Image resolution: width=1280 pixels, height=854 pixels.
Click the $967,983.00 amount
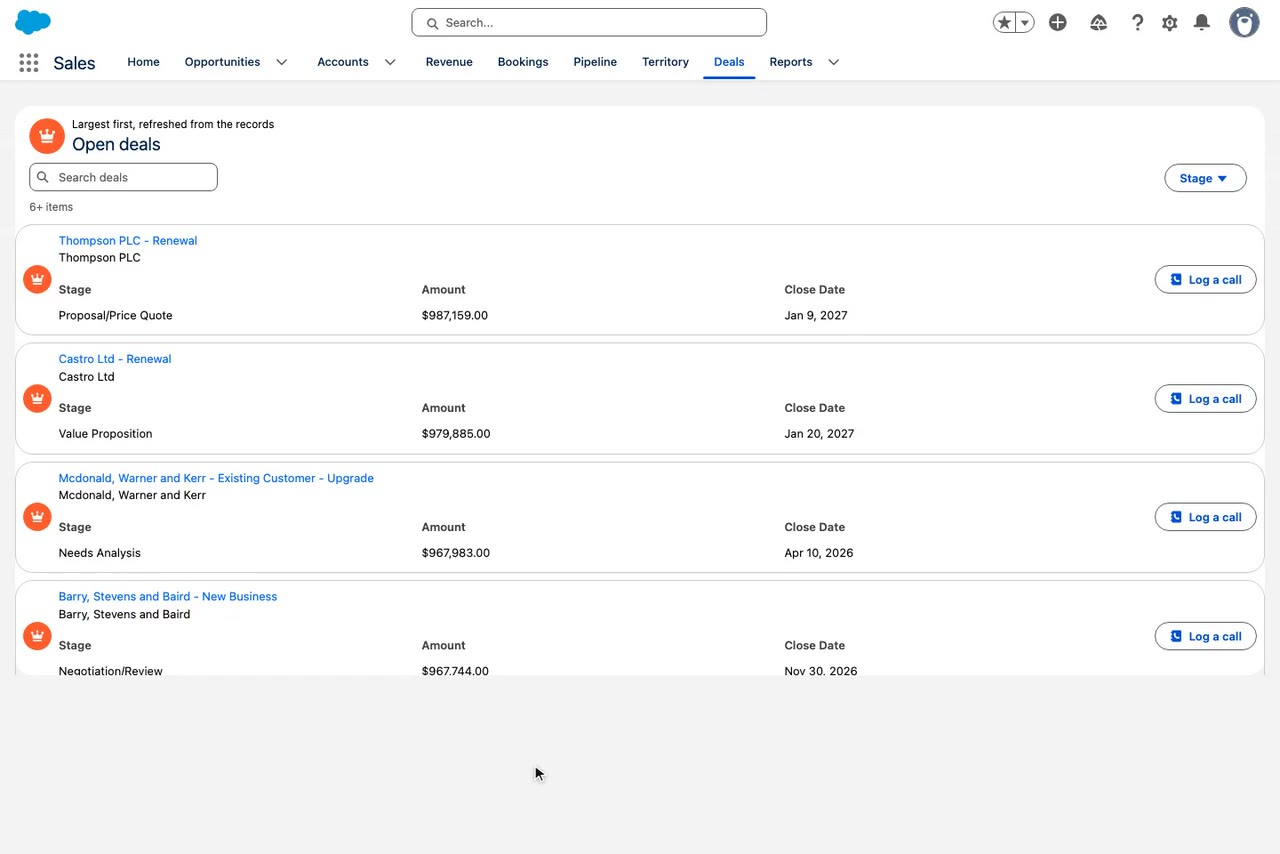[x=456, y=553]
